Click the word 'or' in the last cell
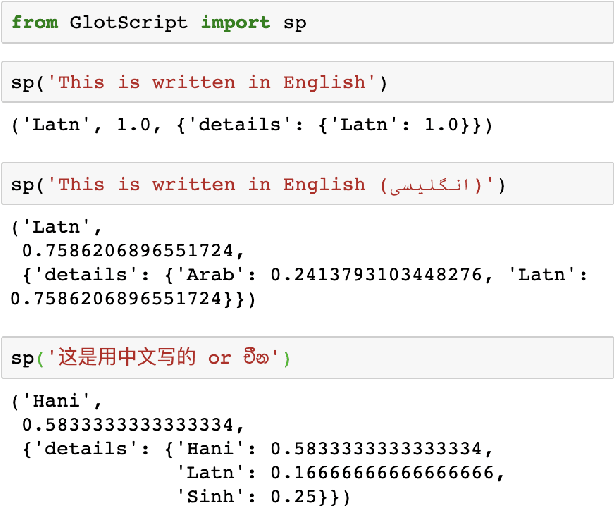Screen dimensions: 614x506 [x=219, y=358]
